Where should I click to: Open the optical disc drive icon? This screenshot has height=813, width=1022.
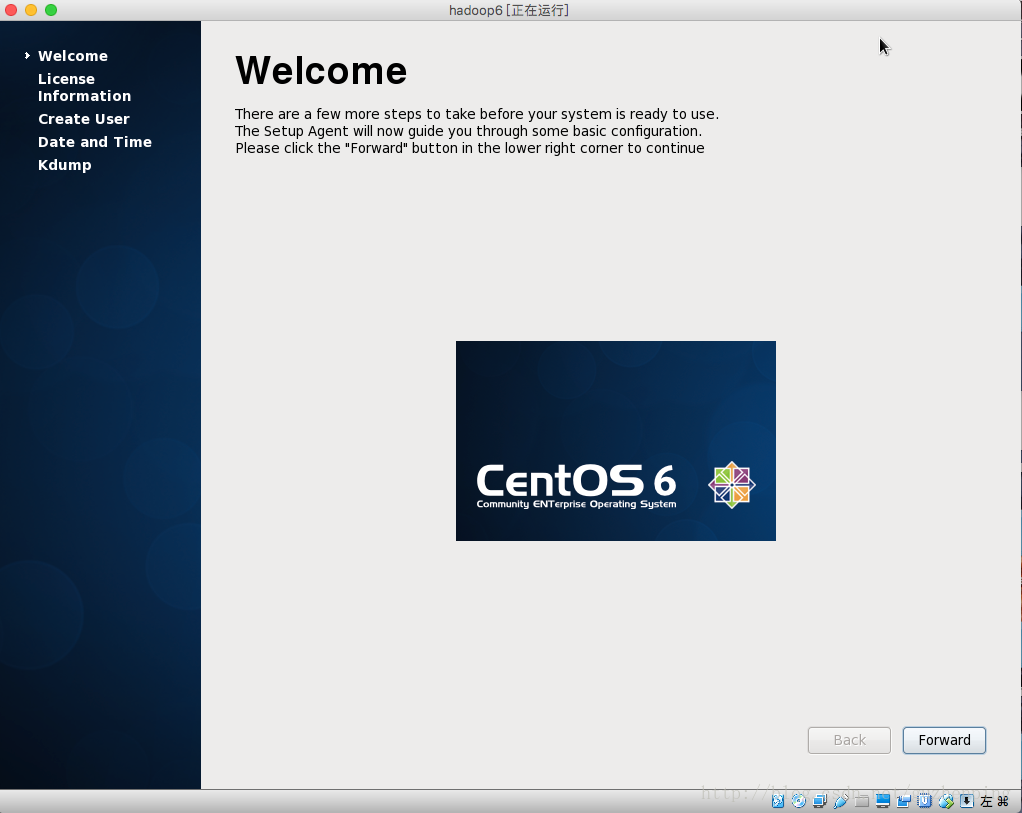(x=798, y=801)
